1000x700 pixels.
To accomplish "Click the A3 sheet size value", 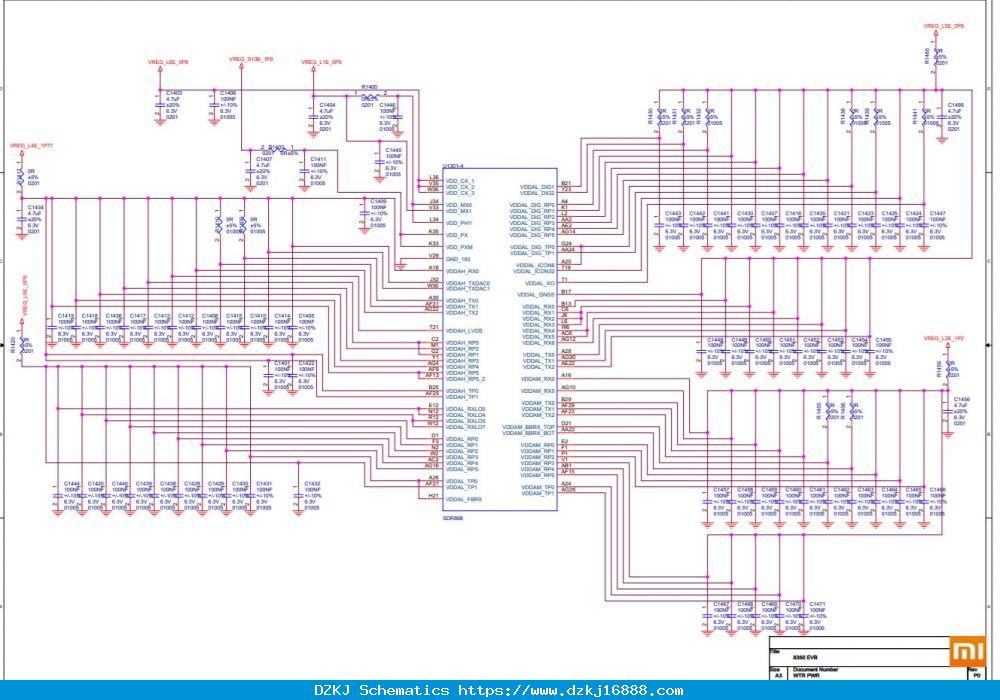I will pyautogui.click(x=778, y=675).
